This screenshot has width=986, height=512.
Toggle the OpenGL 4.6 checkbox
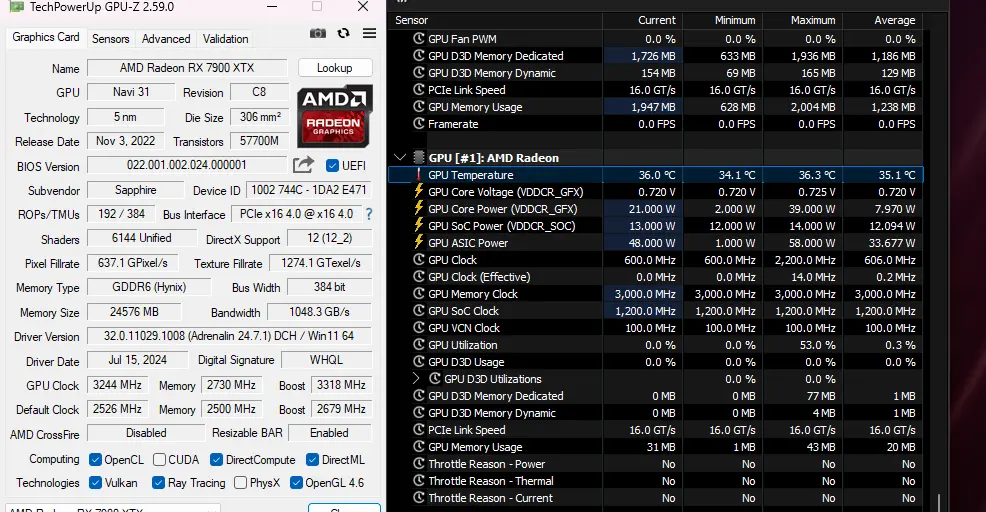coord(296,482)
